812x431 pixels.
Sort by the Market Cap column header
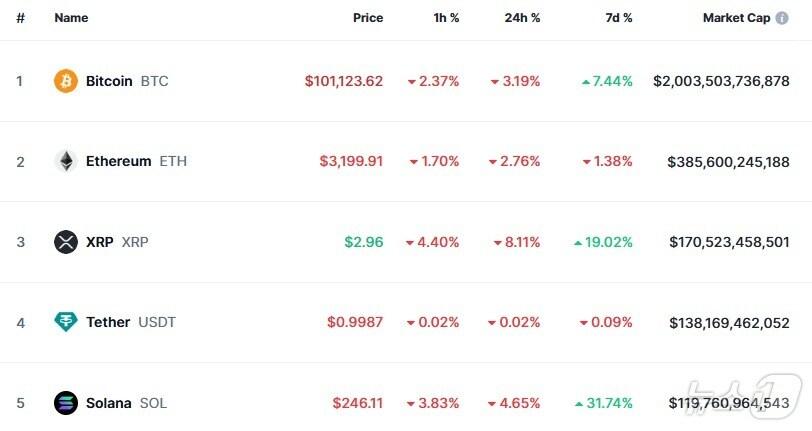coord(736,18)
